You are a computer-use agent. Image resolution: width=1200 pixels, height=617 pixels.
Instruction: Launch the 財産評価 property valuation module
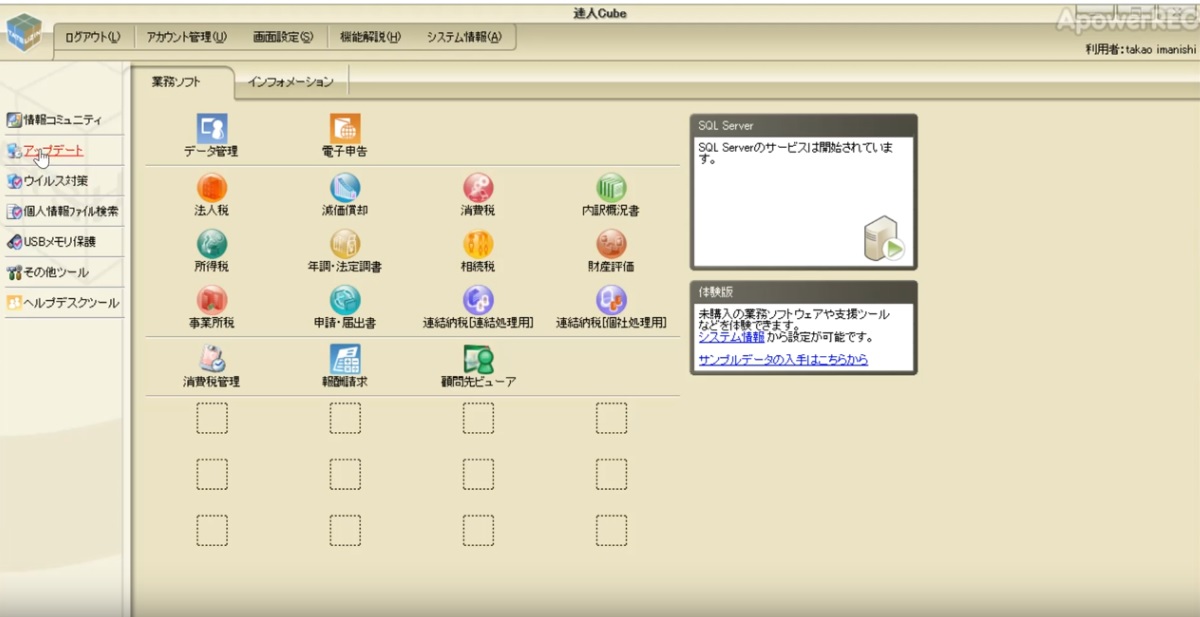pos(611,251)
